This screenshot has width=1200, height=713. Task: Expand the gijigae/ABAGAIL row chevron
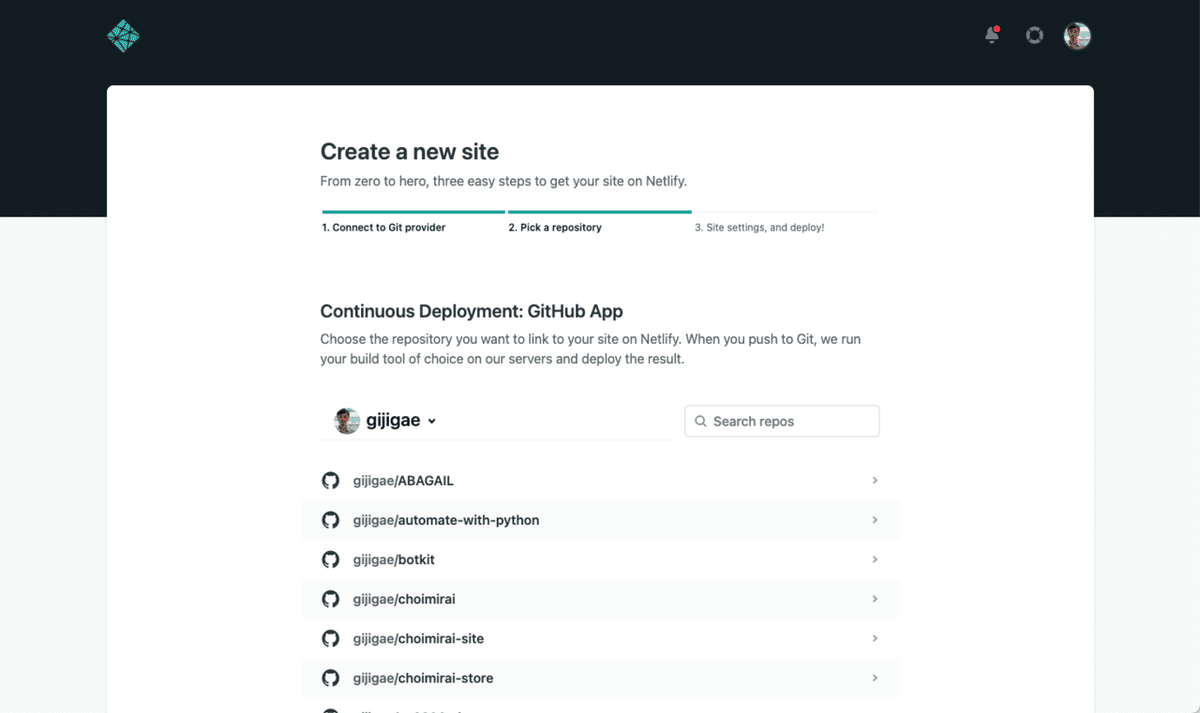[875, 481]
